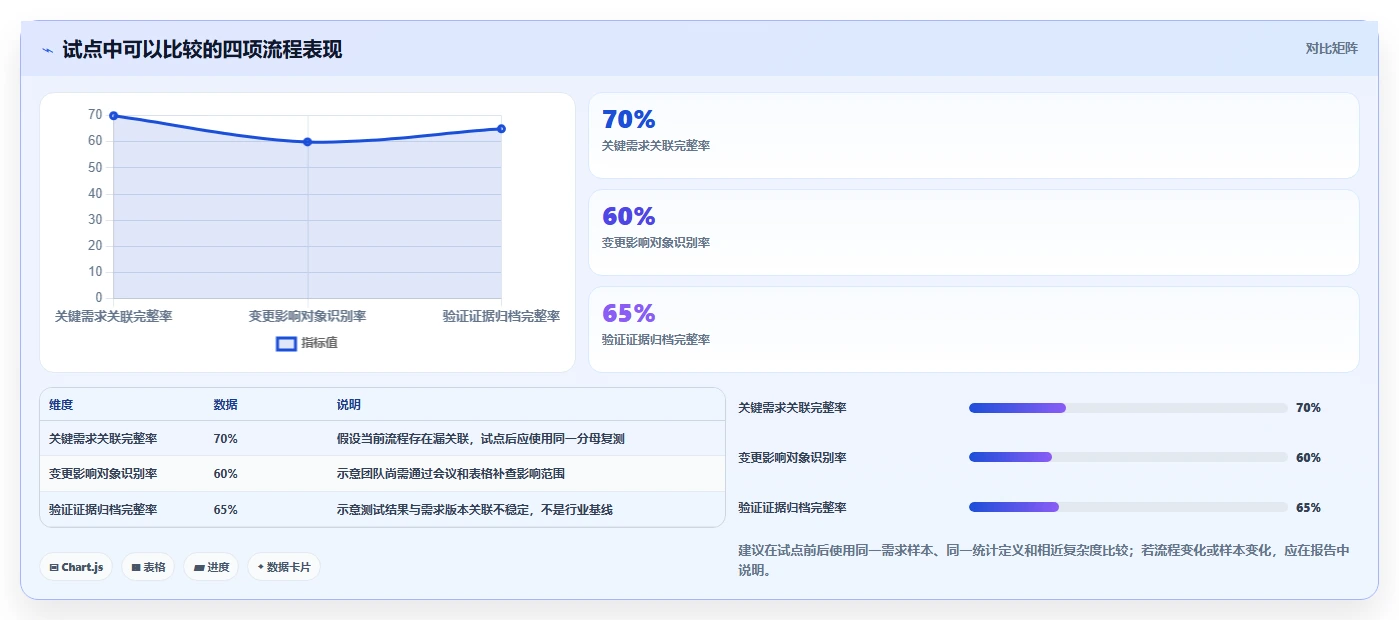Click the 数据卡片 tag chip

(284, 567)
